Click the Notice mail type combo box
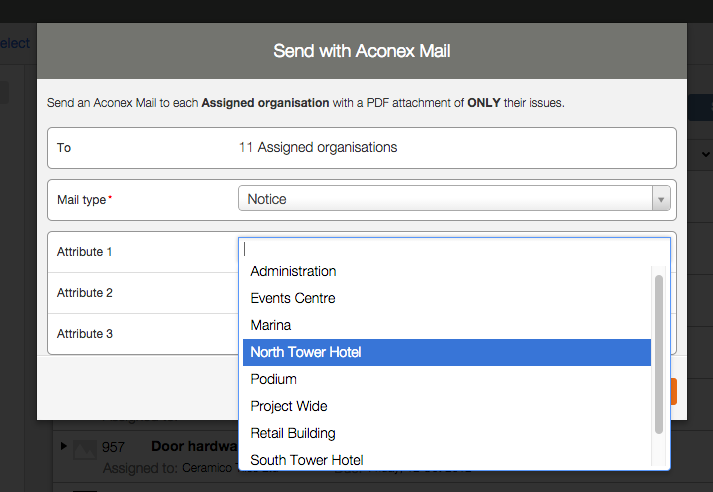 click(454, 199)
